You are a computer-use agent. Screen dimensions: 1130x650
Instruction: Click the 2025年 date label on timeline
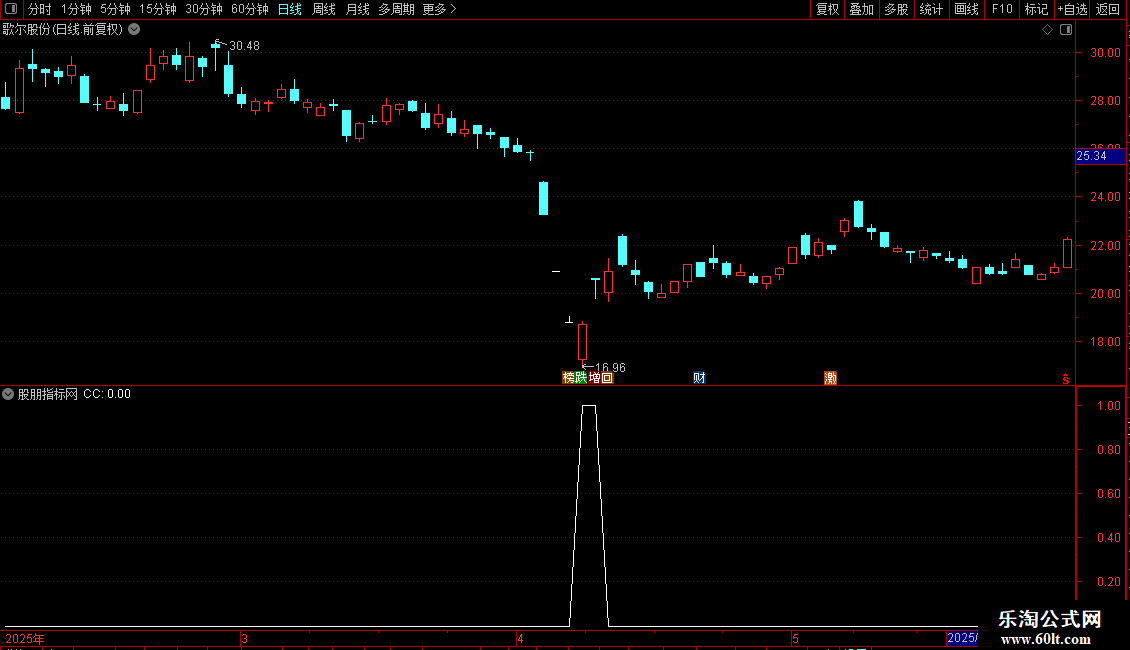25,638
